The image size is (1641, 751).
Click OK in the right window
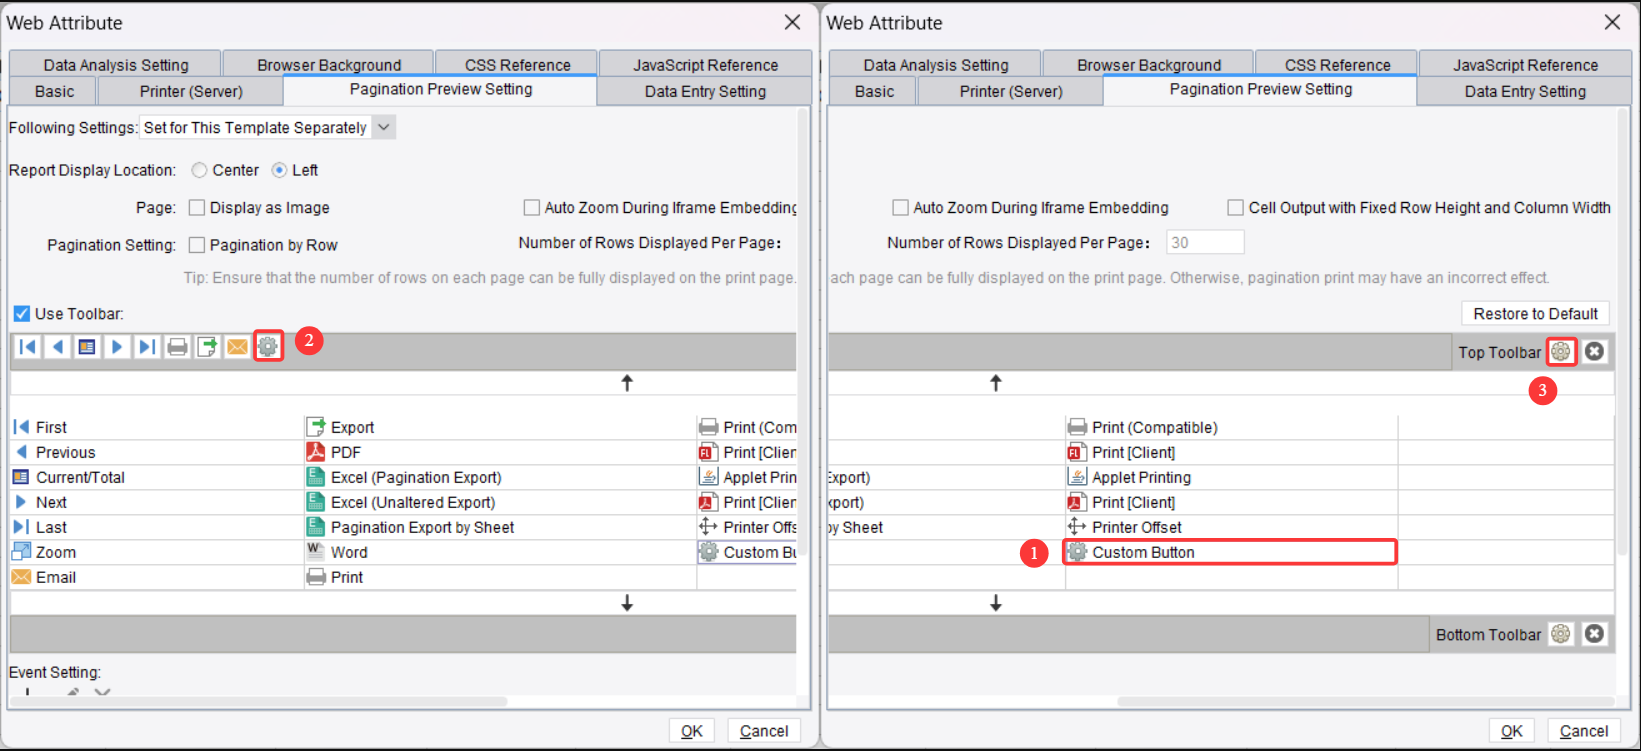1512,731
